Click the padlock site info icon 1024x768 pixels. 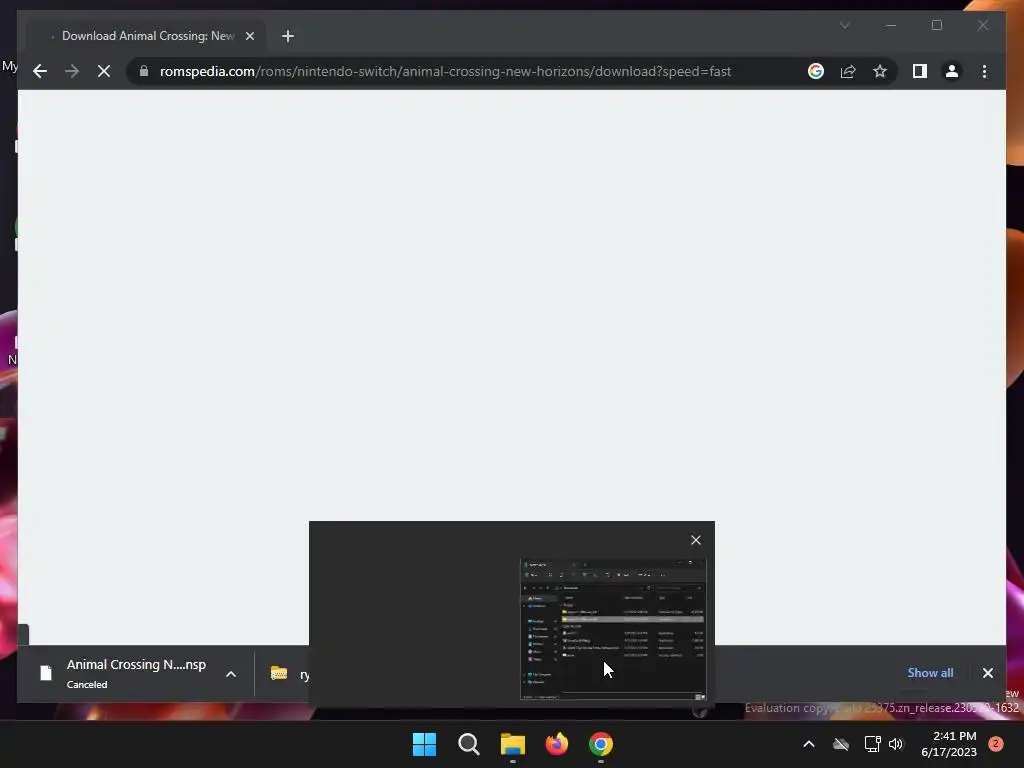coord(144,71)
